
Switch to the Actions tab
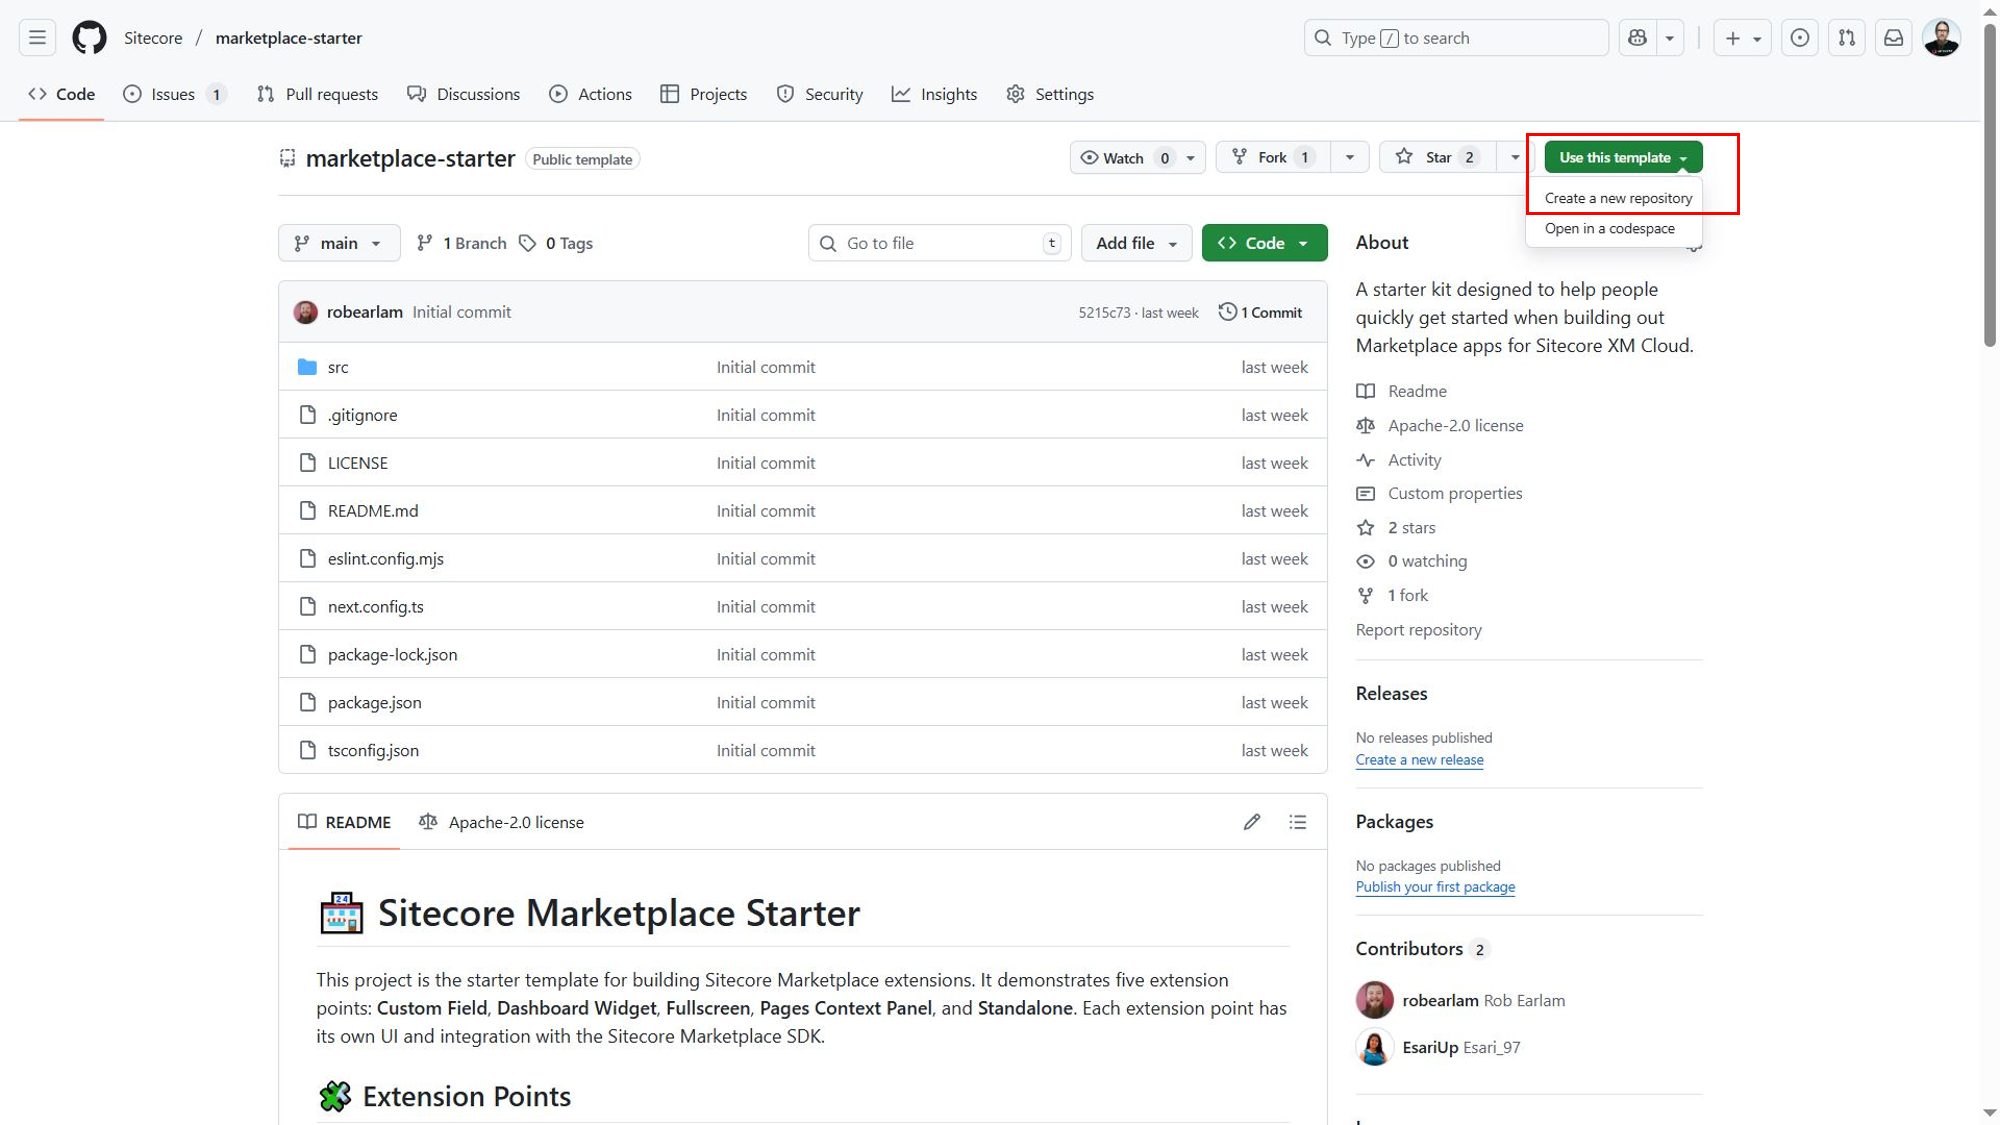590,94
